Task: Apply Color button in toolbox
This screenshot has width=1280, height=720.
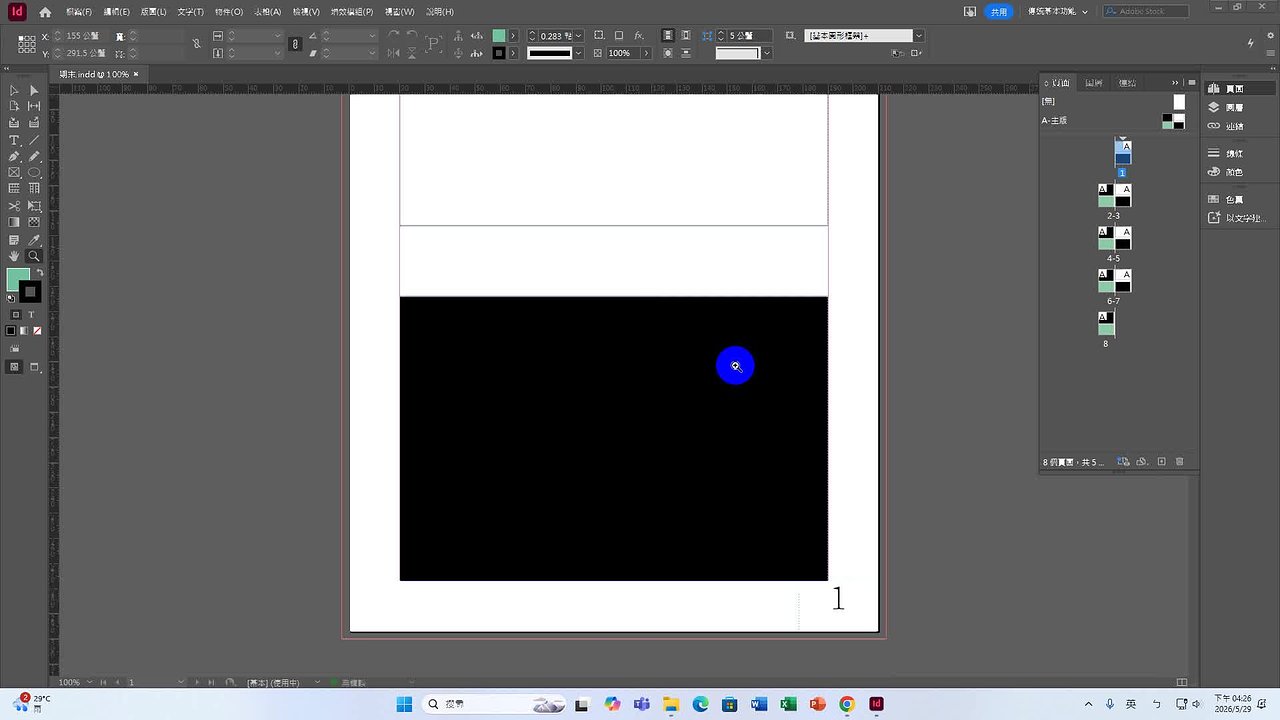Action: tap(11, 331)
